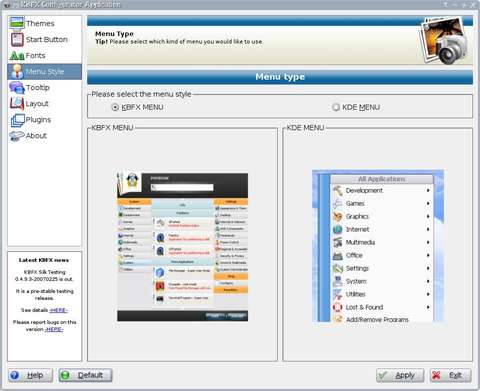The width and height of the screenshot is (480, 391).
Task: Click the Office entry in KDE preview
Action: pyautogui.click(x=382, y=255)
